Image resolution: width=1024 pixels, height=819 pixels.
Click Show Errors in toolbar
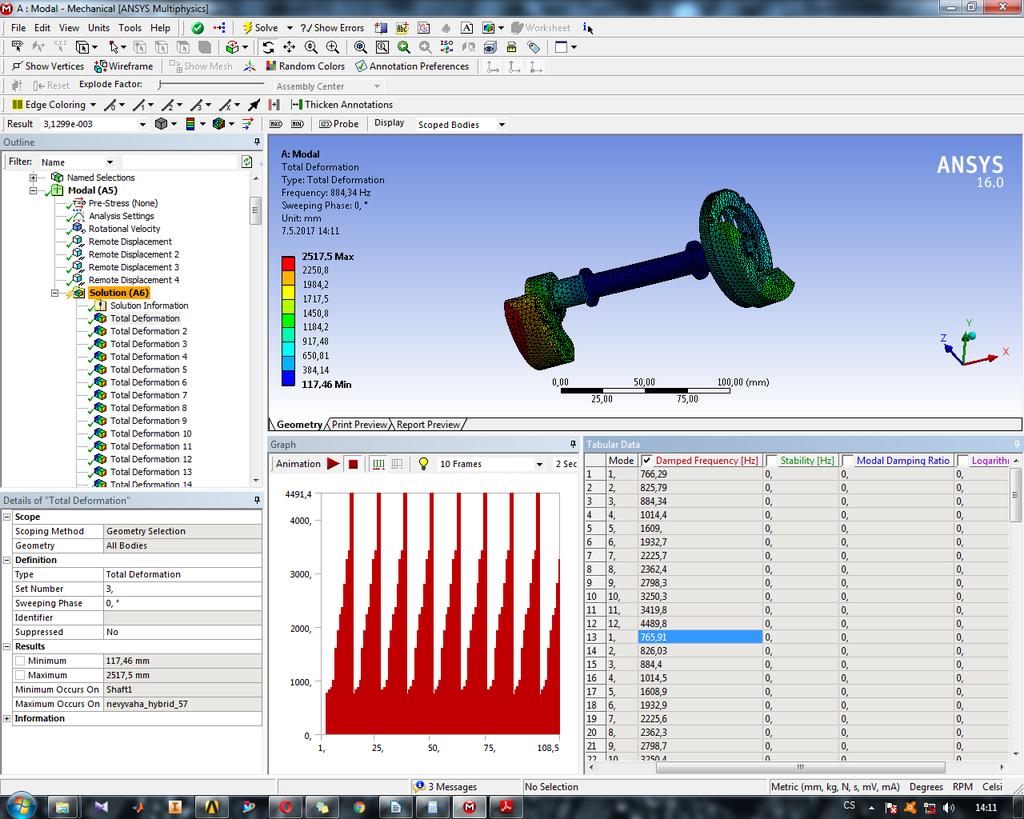tap(332, 27)
